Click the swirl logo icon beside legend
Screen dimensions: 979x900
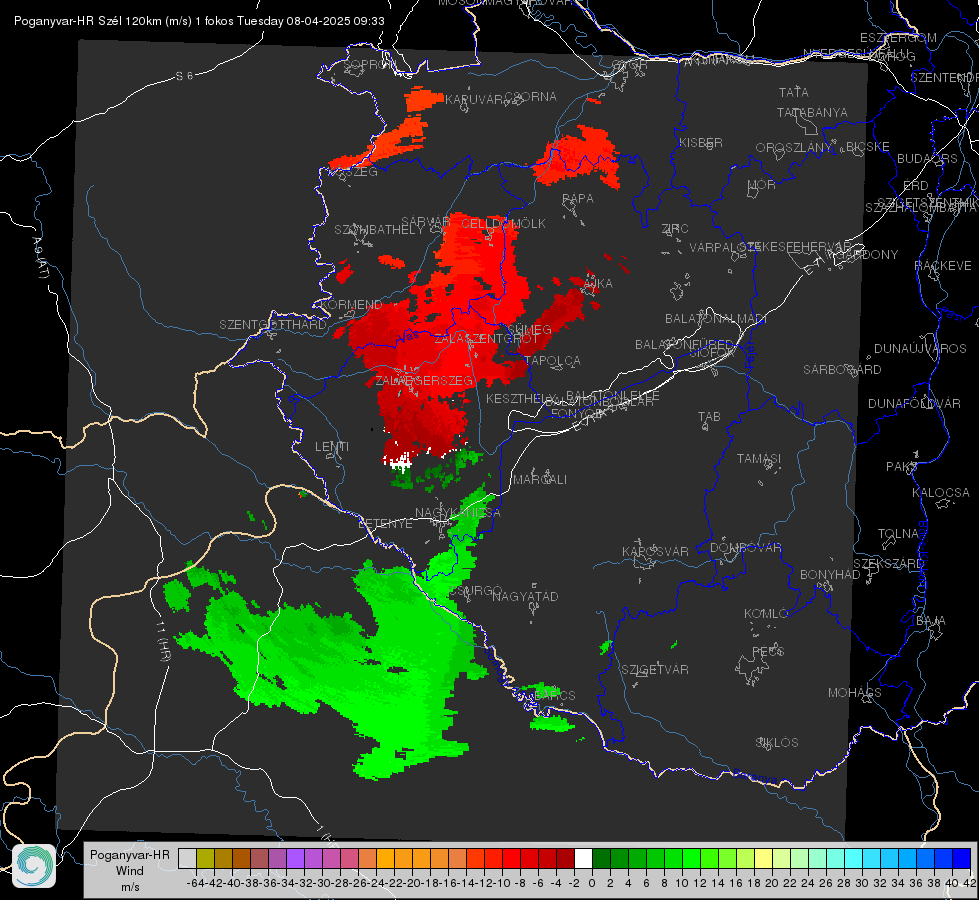tap(34, 866)
